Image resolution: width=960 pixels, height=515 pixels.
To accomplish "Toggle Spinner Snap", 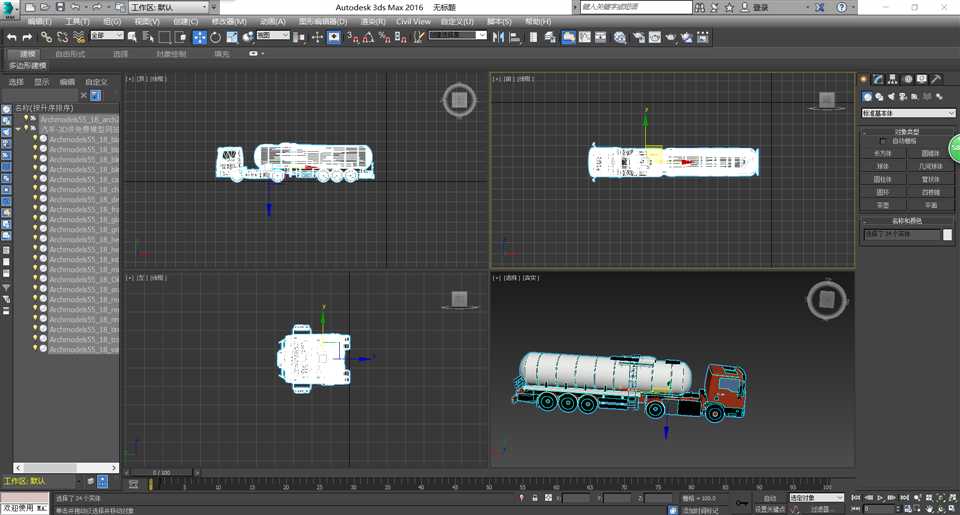I will [x=400, y=37].
